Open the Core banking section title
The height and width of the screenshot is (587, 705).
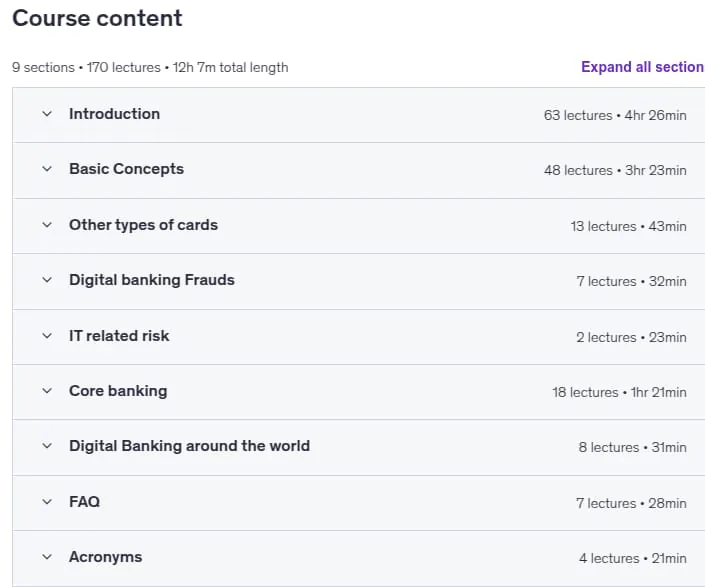pyautogui.click(x=118, y=391)
